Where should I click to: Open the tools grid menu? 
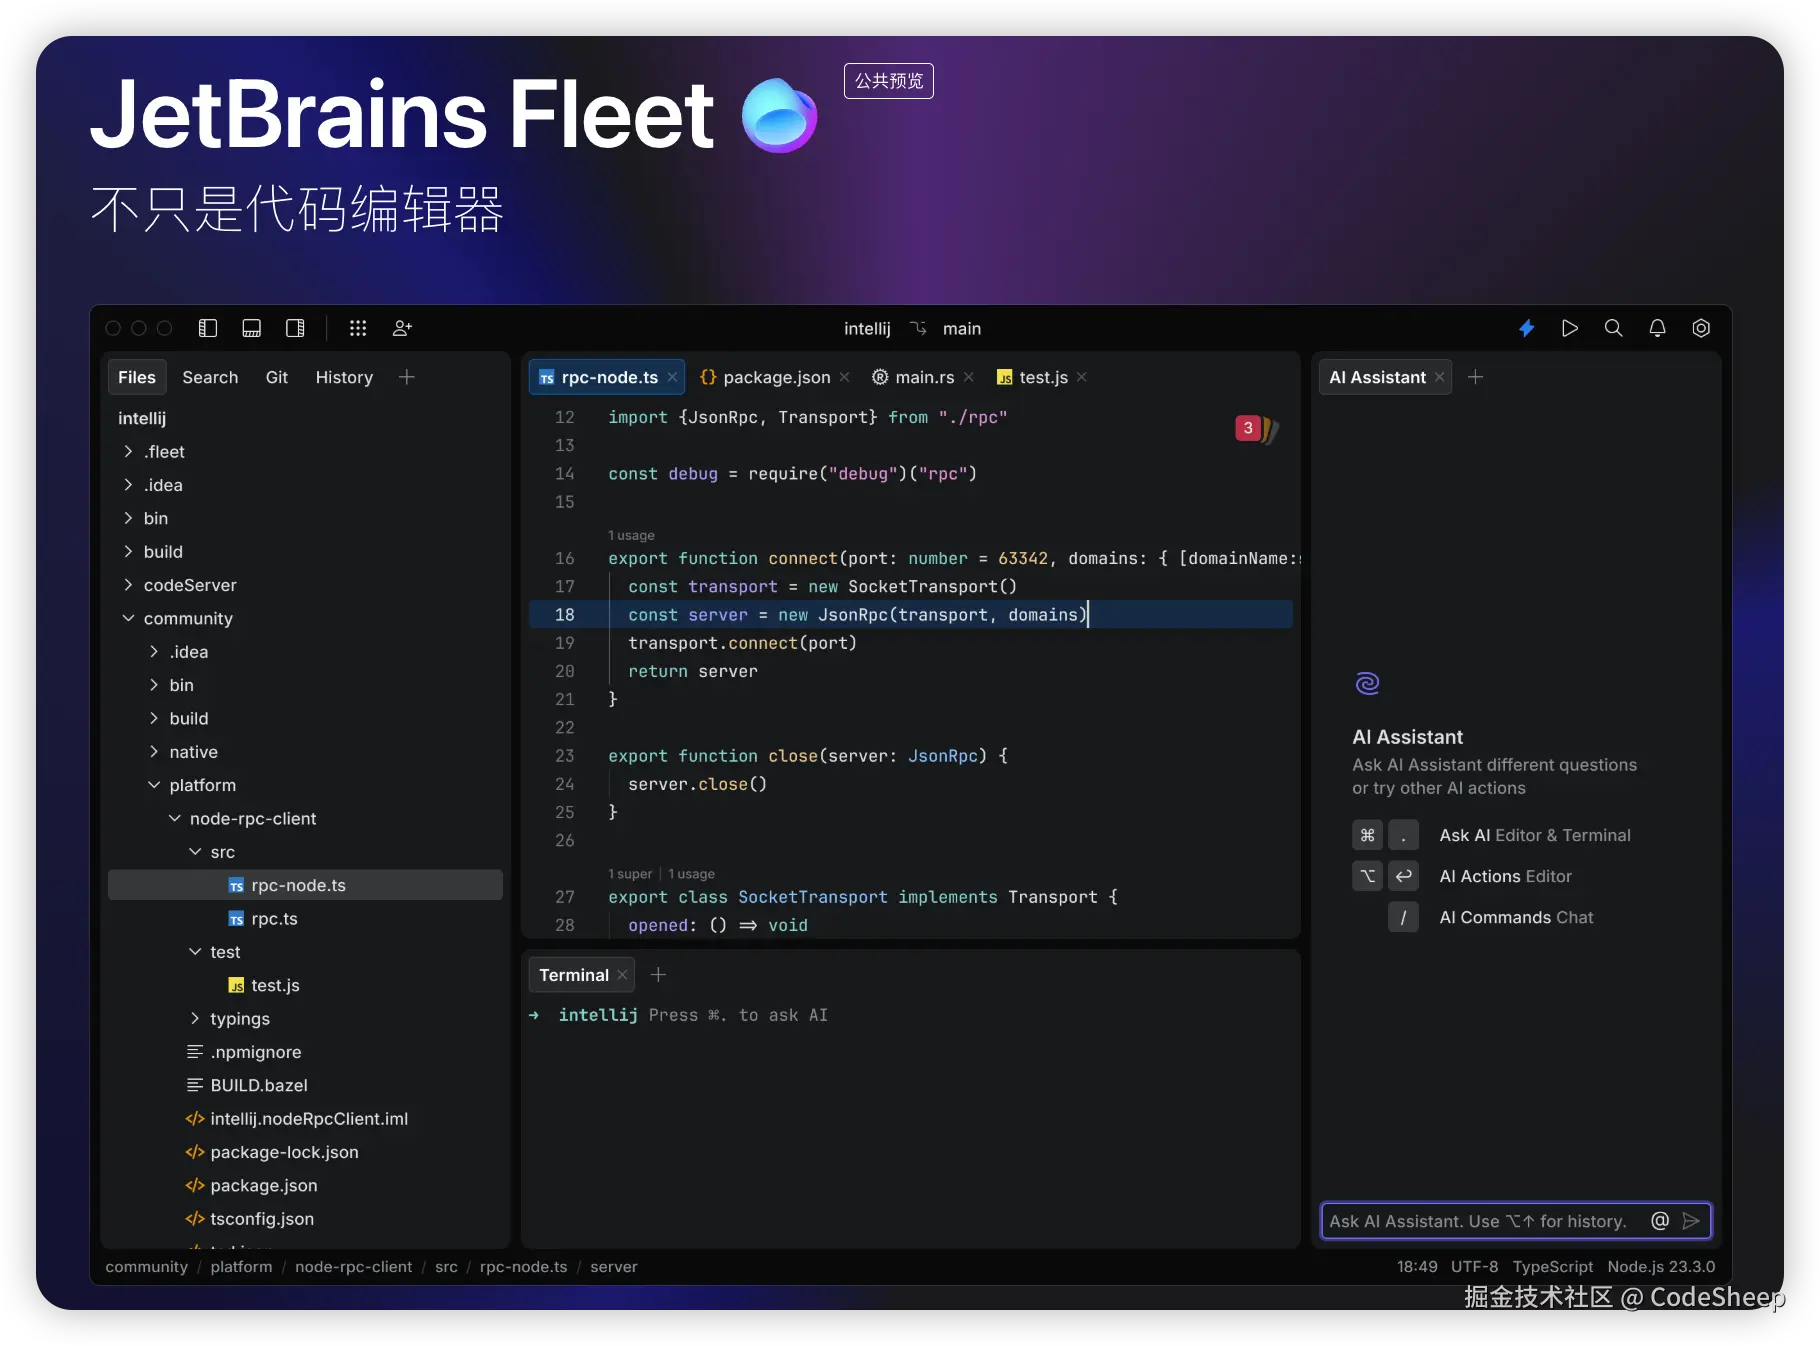358,328
